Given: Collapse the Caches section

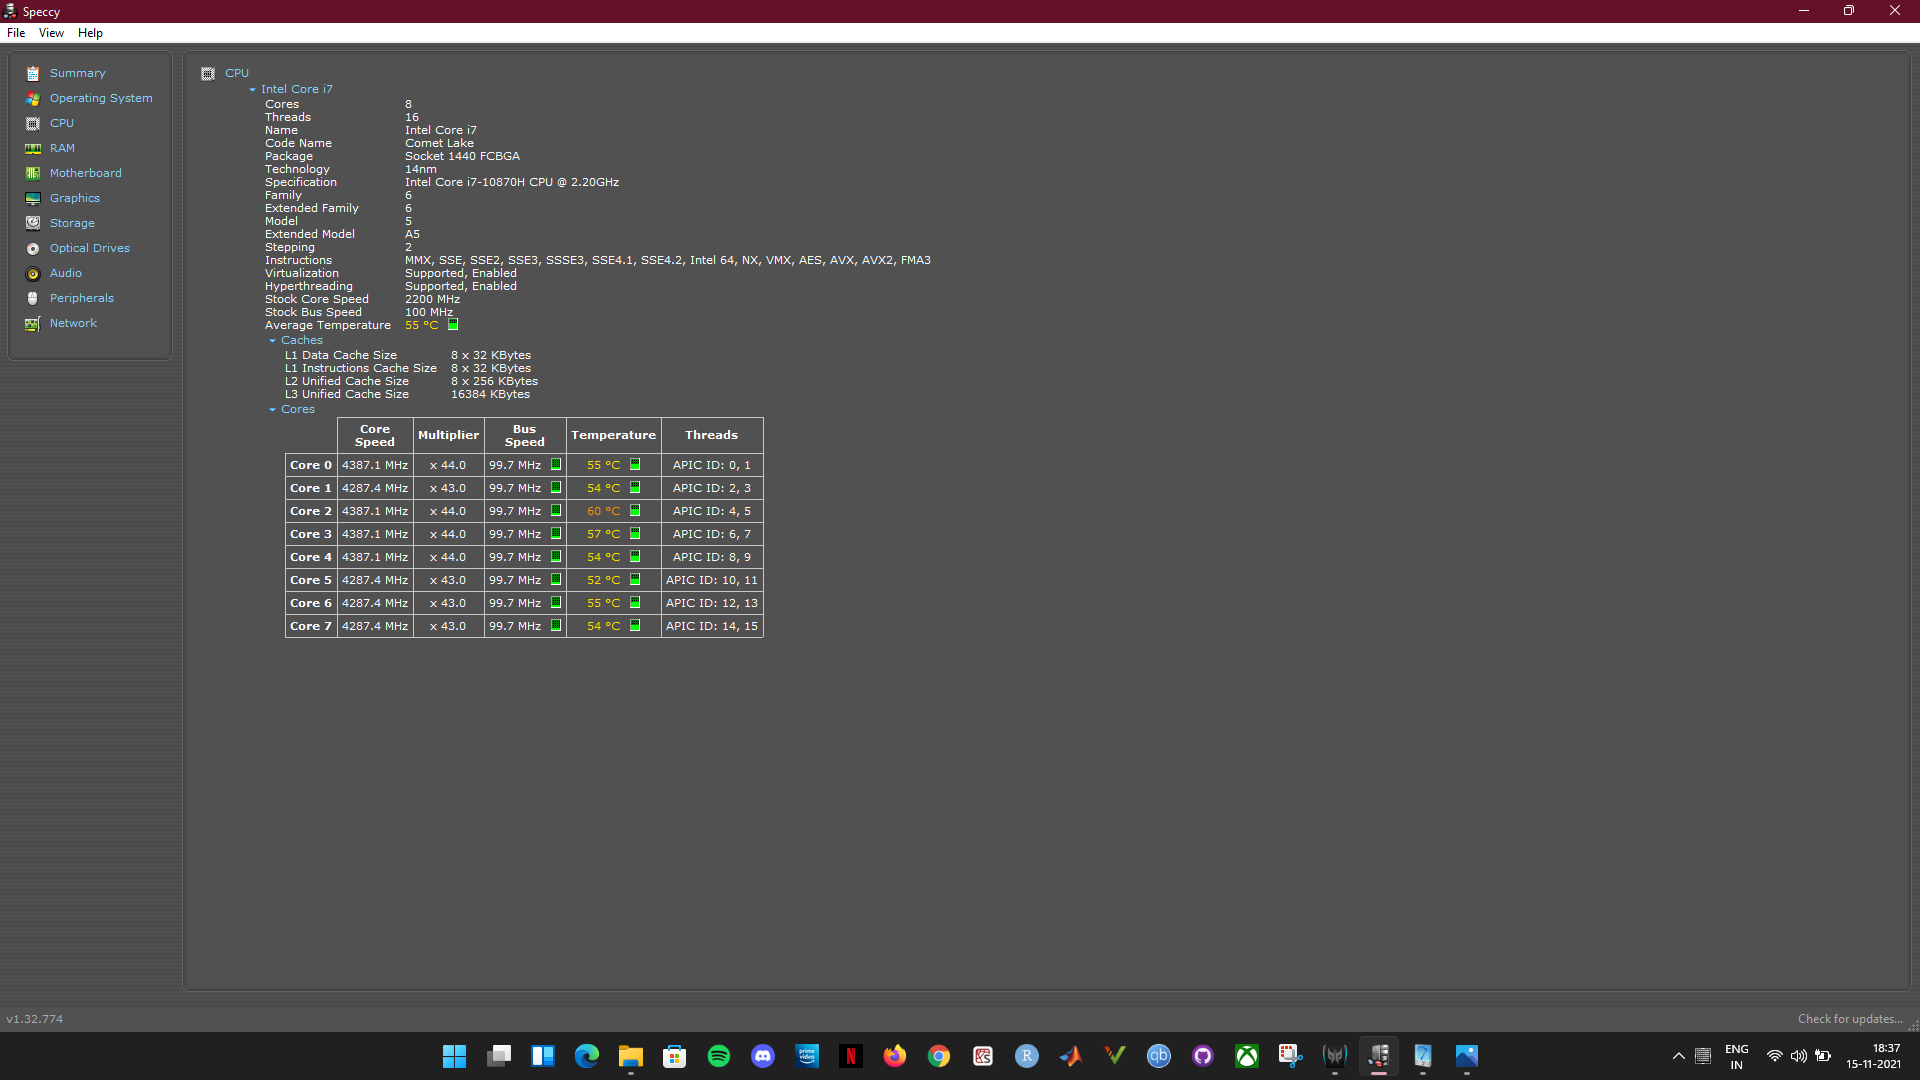Looking at the screenshot, I should [x=272, y=341].
